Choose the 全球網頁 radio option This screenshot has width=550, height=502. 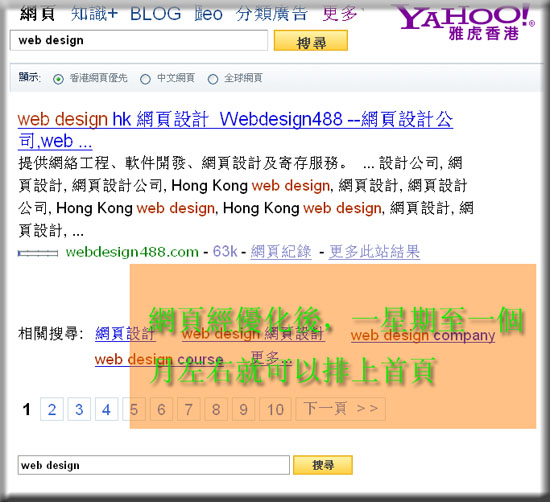pos(213,79)
